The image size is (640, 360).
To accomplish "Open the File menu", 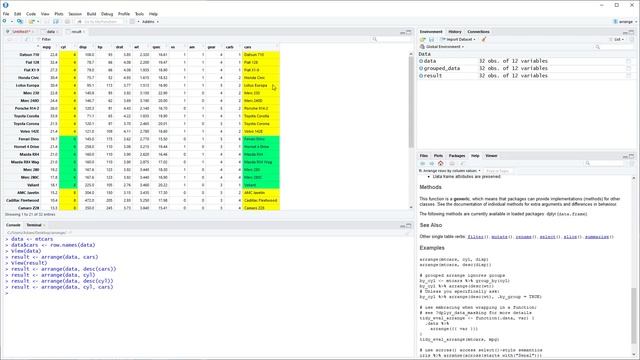I will [x=6, y=14].
